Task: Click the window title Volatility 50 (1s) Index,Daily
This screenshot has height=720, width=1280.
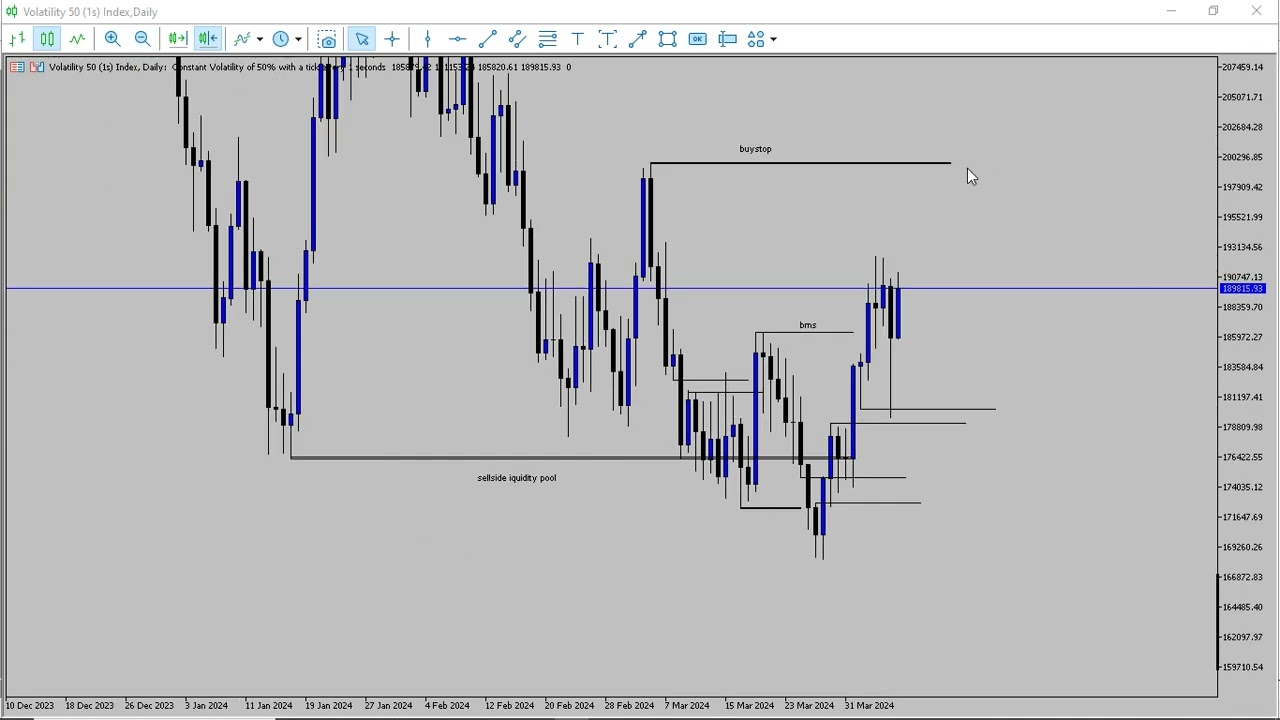Action: click(x=90, y=12)
